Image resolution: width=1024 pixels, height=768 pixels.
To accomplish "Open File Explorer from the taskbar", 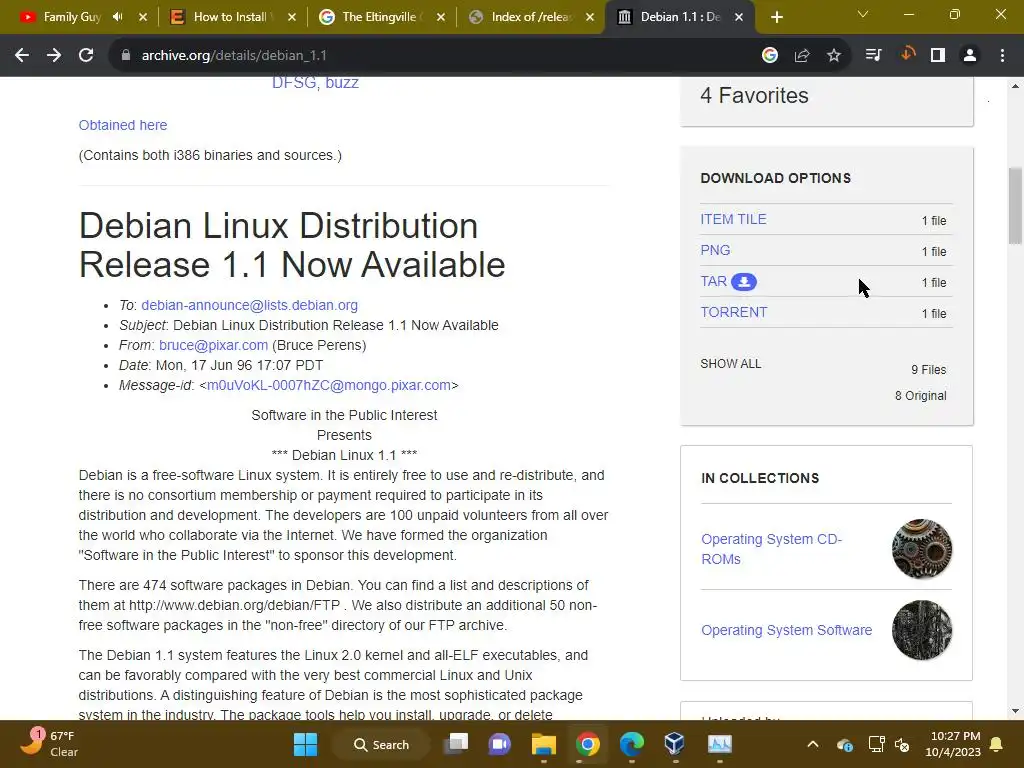I will click(543, 744).
